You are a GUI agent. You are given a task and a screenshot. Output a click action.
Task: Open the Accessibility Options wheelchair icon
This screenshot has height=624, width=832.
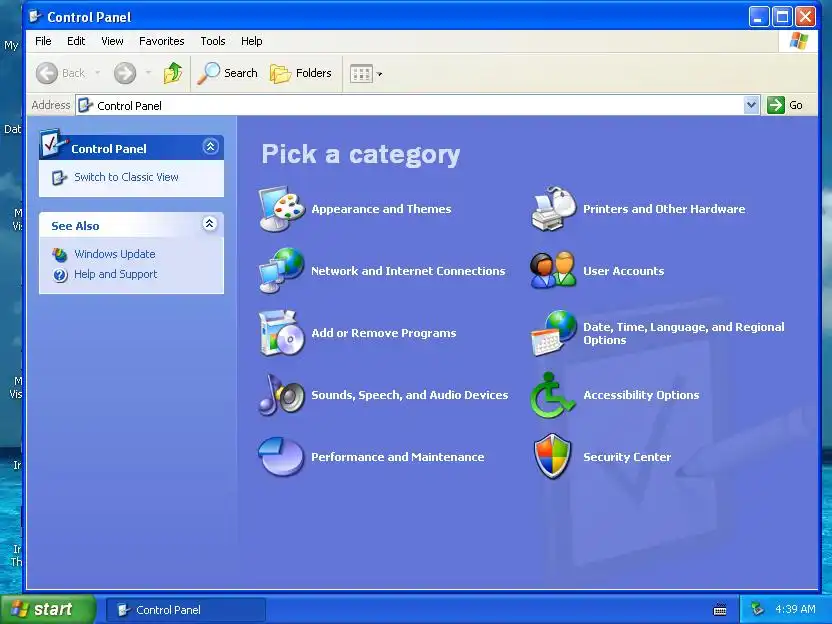552,395
